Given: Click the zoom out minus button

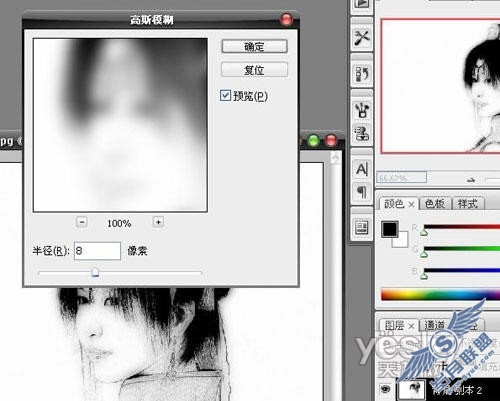Looking at the screenshot, I should click(x=82, y=222).
